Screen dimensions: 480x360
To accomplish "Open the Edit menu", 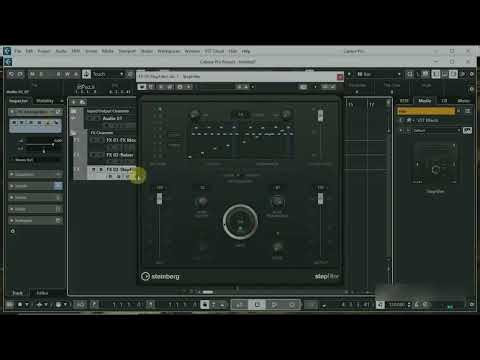I will coord(29,51).
